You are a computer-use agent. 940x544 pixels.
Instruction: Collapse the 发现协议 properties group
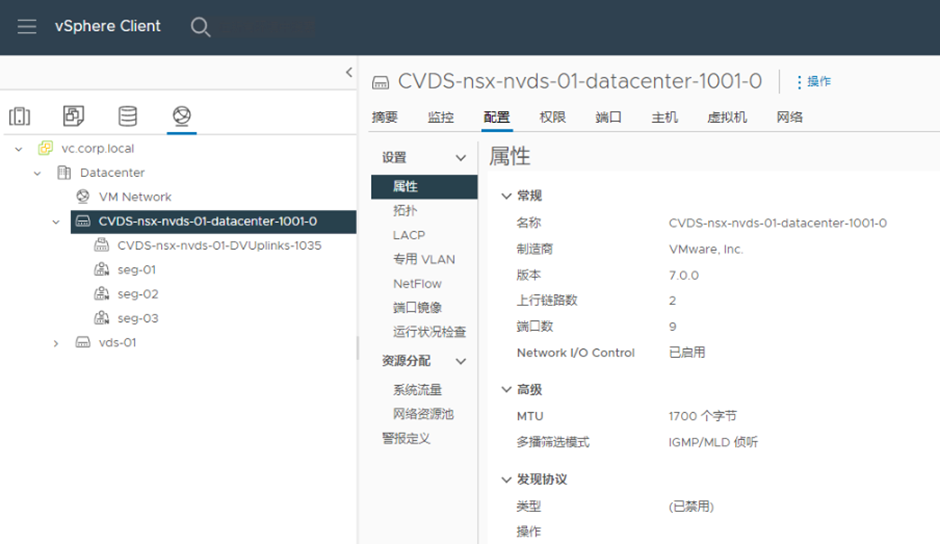506,480
